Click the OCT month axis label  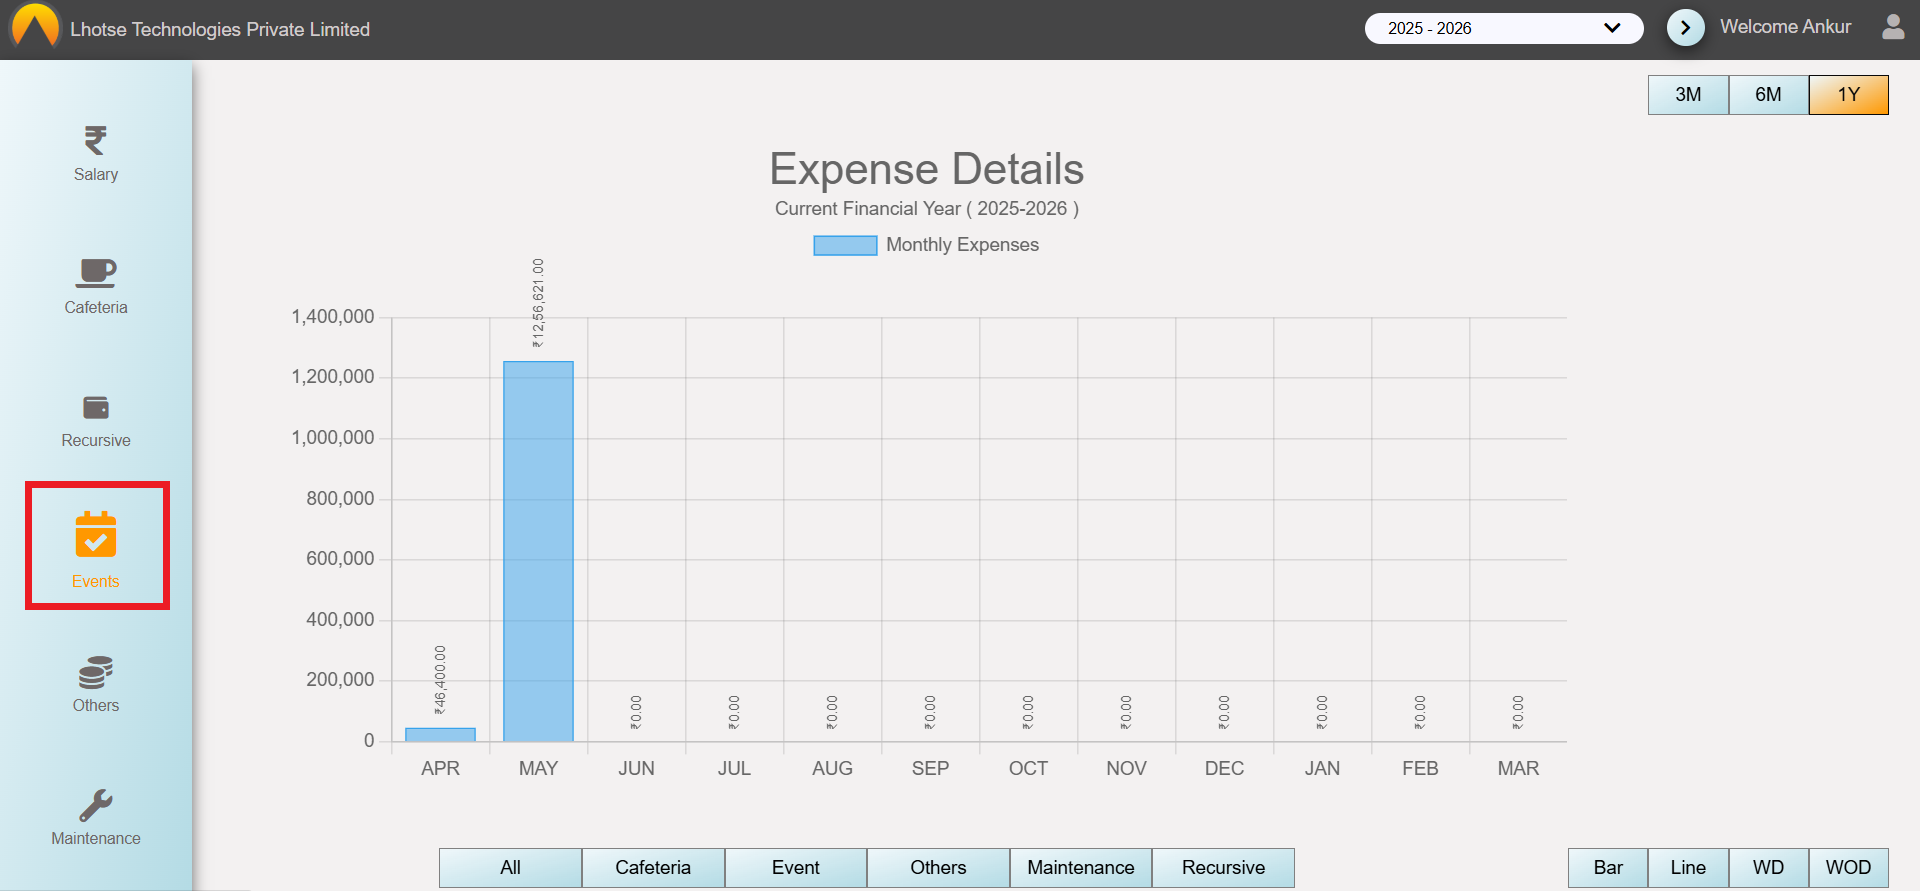pyautogui.click(x=1028, y=769)
